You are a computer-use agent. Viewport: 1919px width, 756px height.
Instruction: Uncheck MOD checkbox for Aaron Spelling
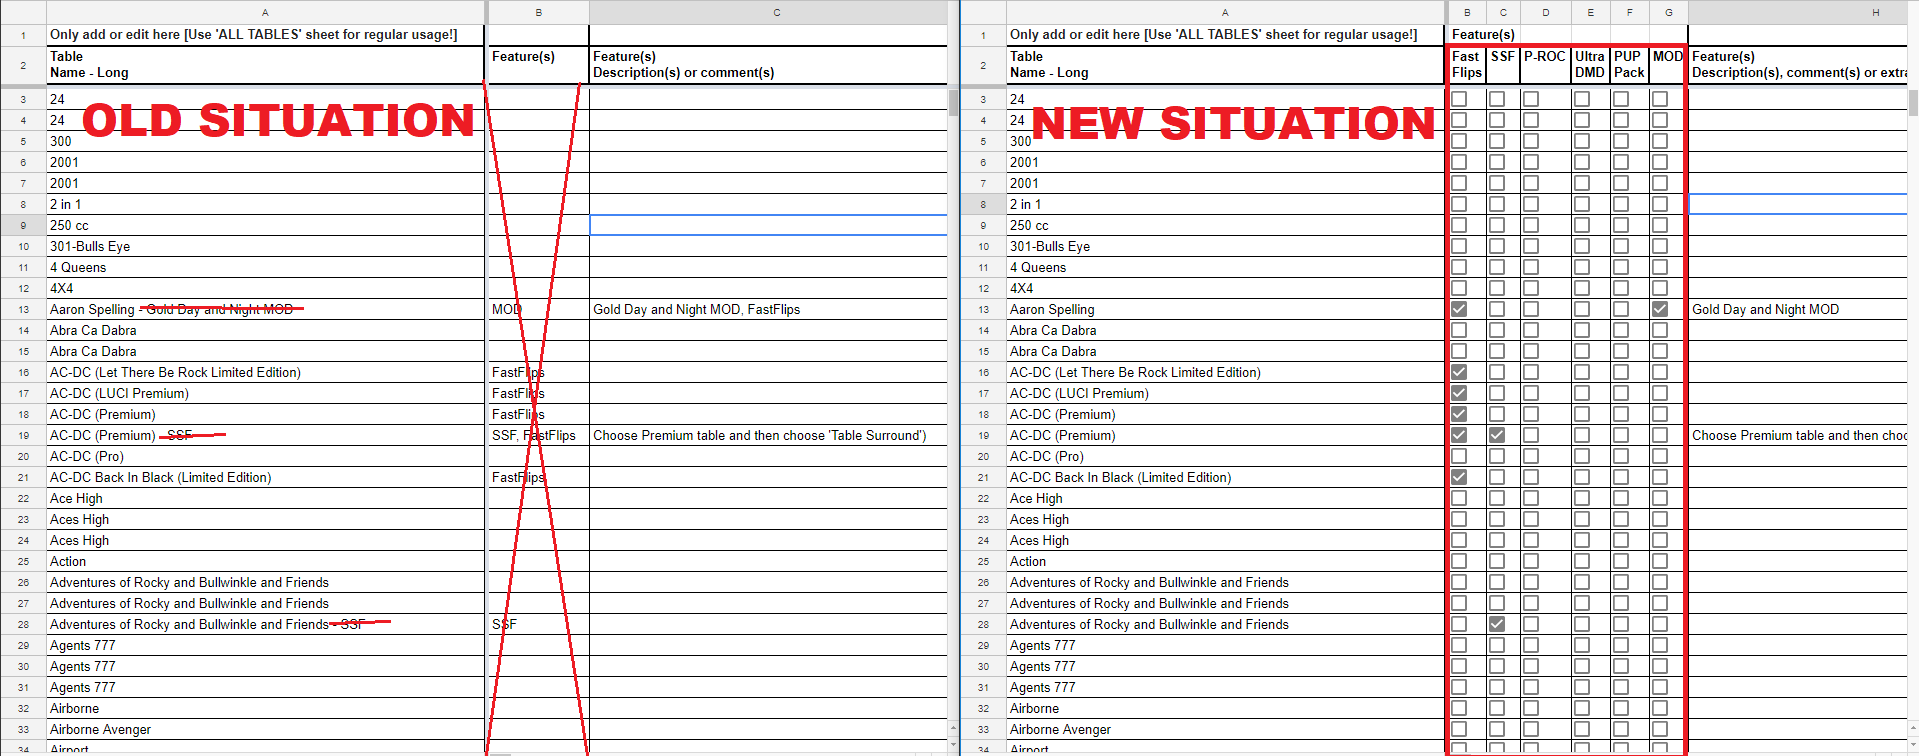pyautogui.click(x=1660, y=309)
